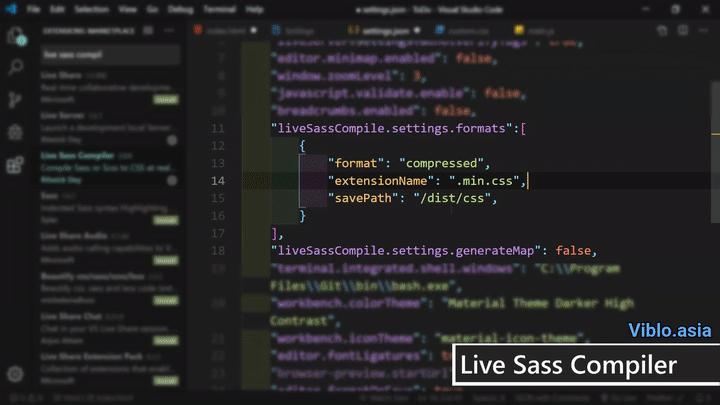Click the false value on line 18
This screenshot has width=720, height=405.
click(573, 251)
